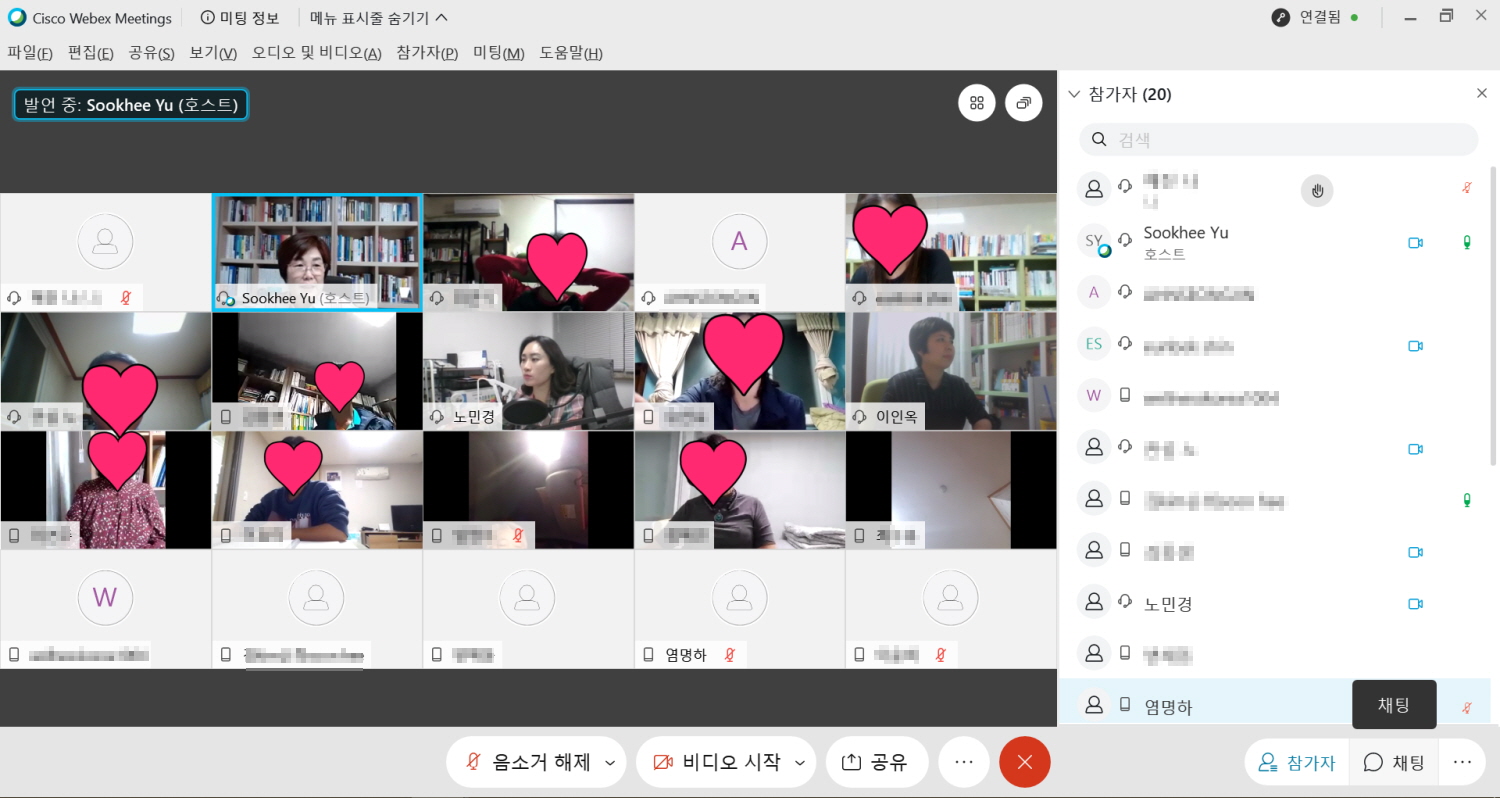The image size is (1500, 798).
Task: Click the floating panel view icon
Action: [x=1023, y=103]
